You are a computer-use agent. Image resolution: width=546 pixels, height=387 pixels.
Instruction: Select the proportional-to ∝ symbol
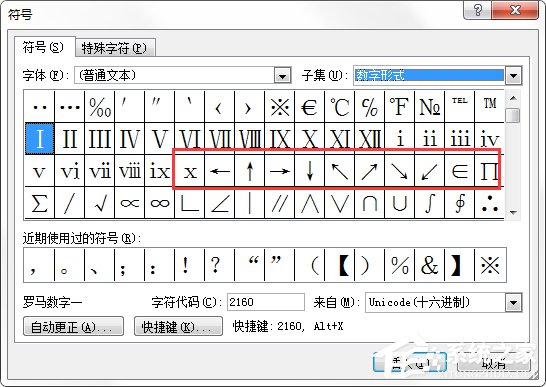[130, 203]
